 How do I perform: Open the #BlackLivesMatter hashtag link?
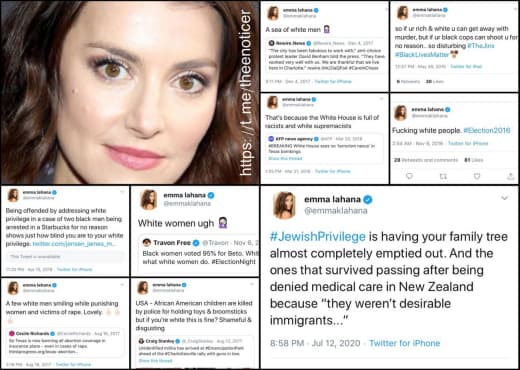pyautogui.click(x=422, y=54)
